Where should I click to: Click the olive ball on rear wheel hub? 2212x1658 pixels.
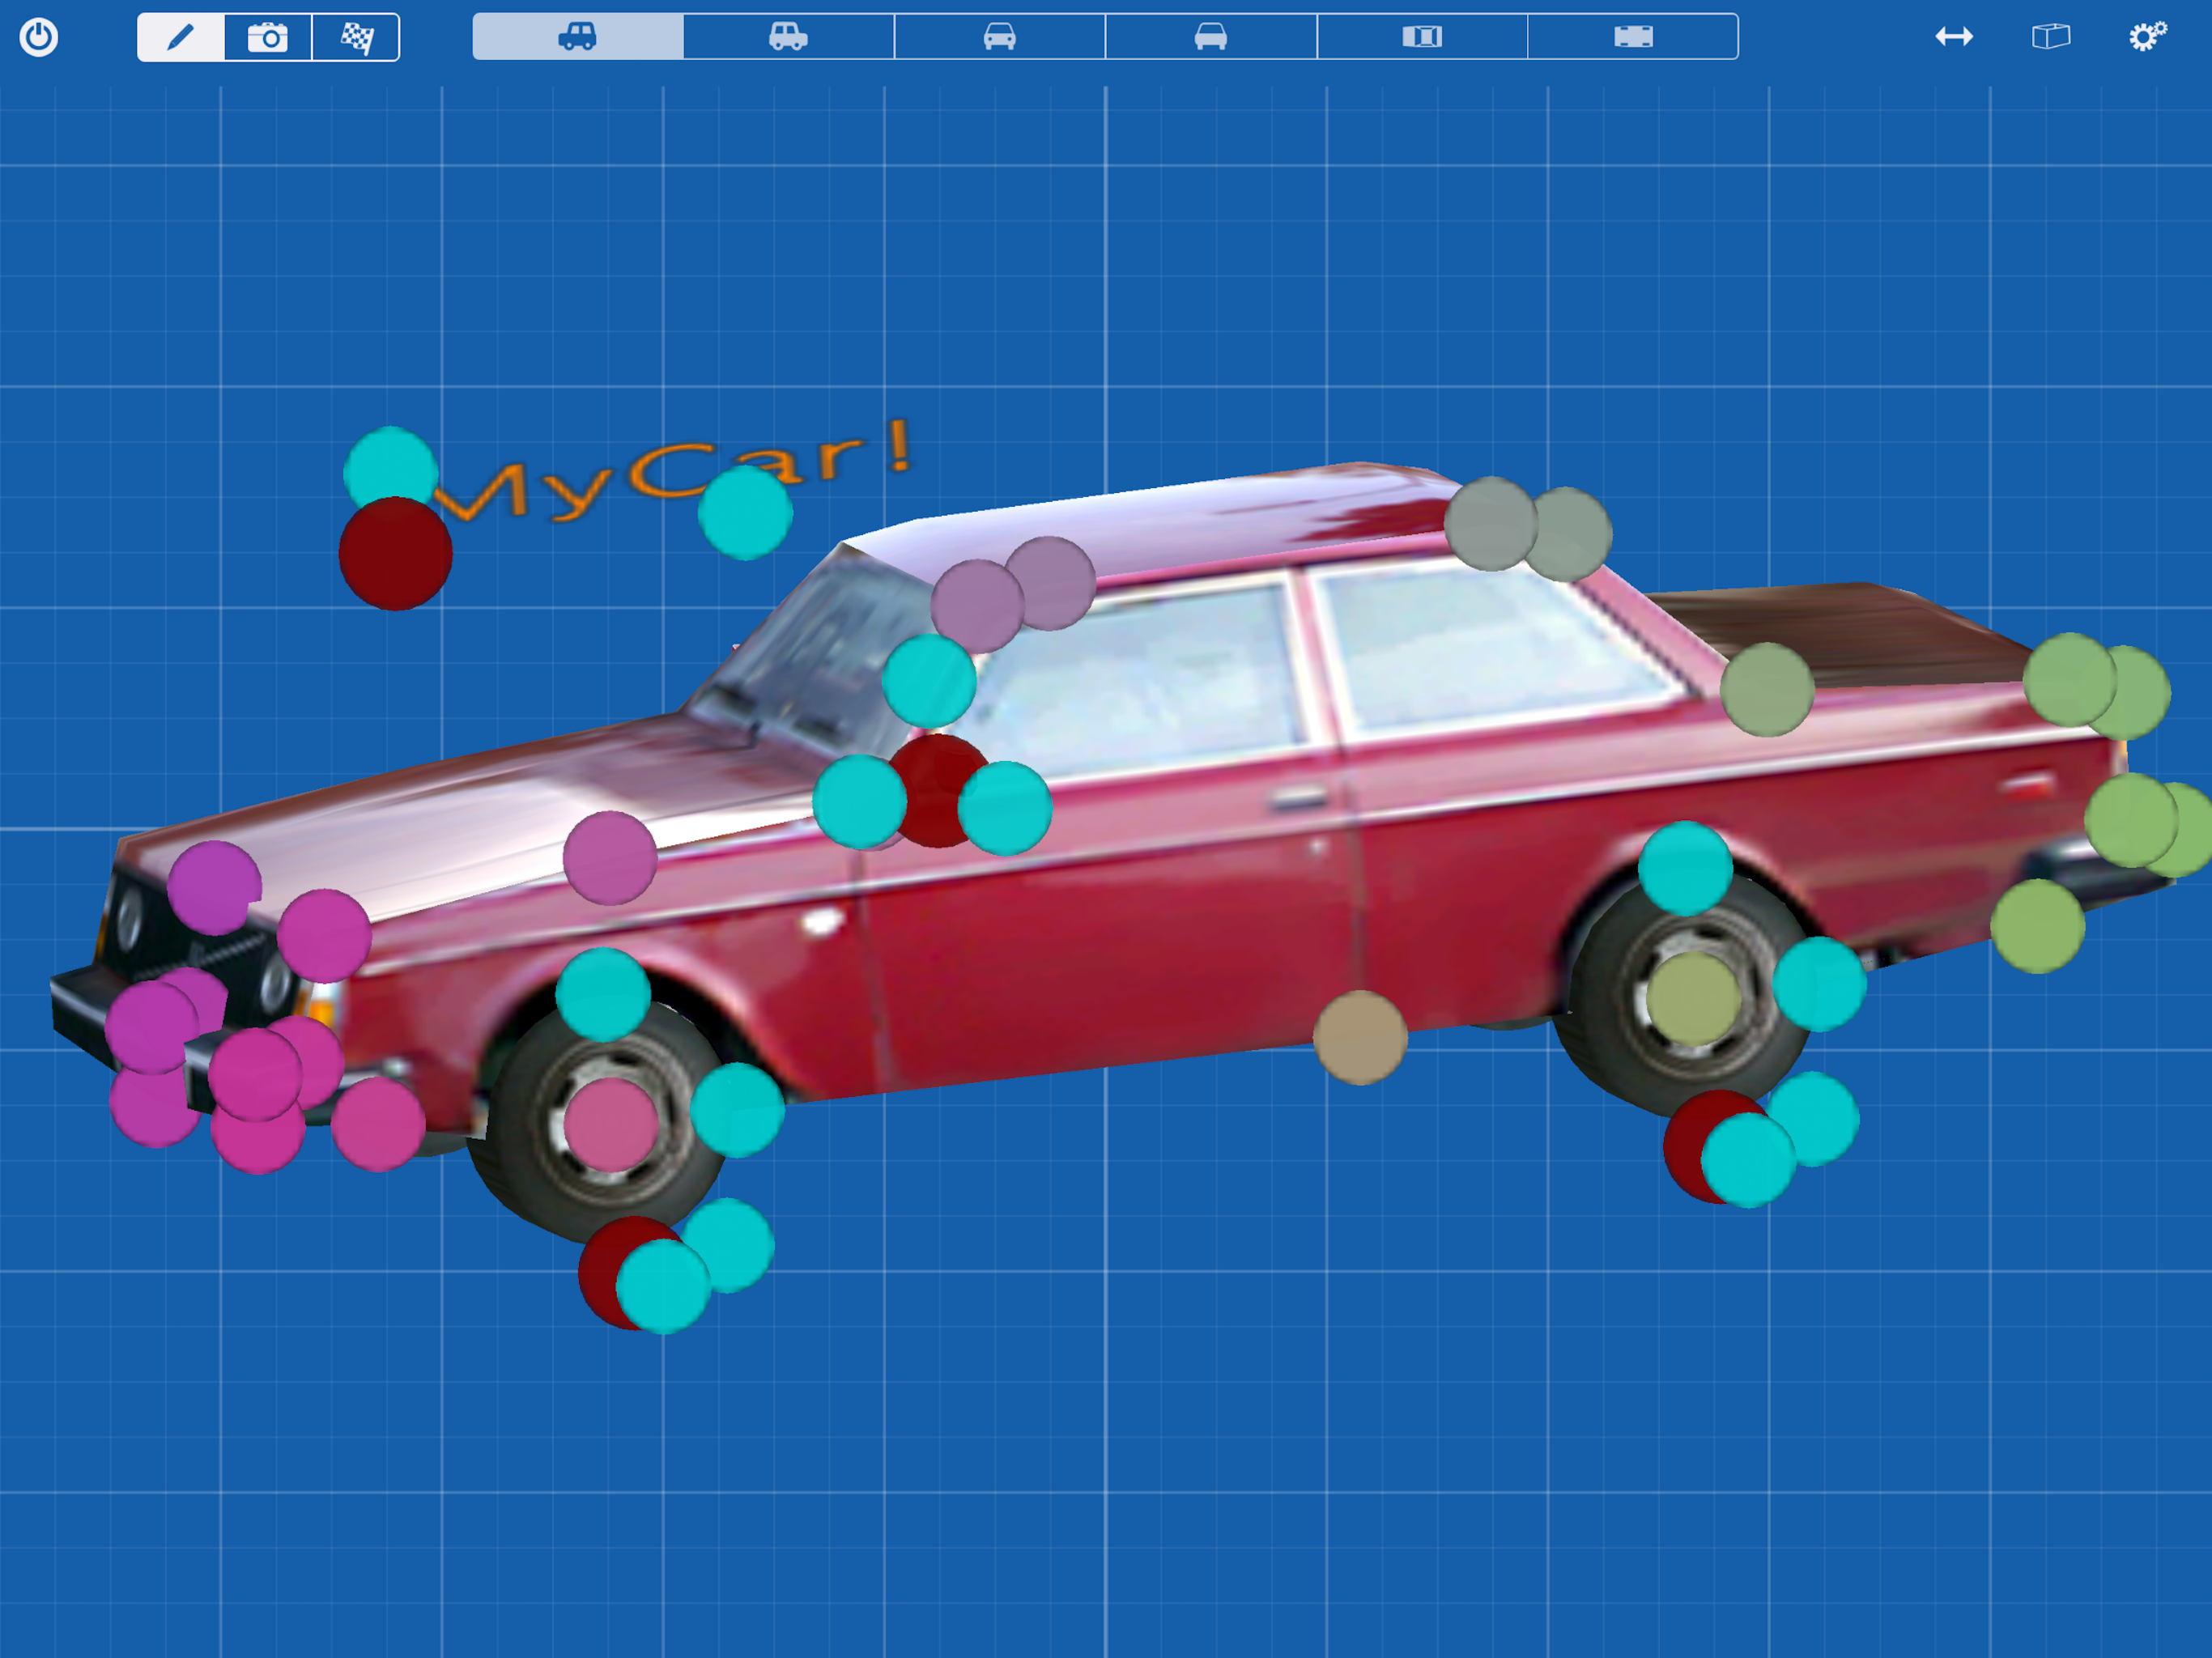pyautogui.click(x=1692, y=998)
